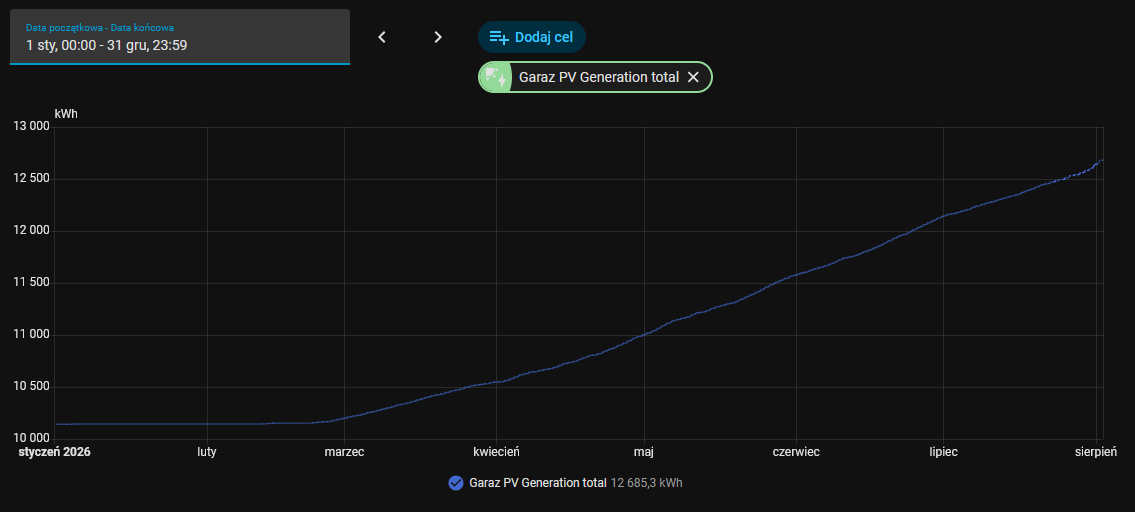
Task: Click the kwiecień axis label
Action: (x=497, y=452)
